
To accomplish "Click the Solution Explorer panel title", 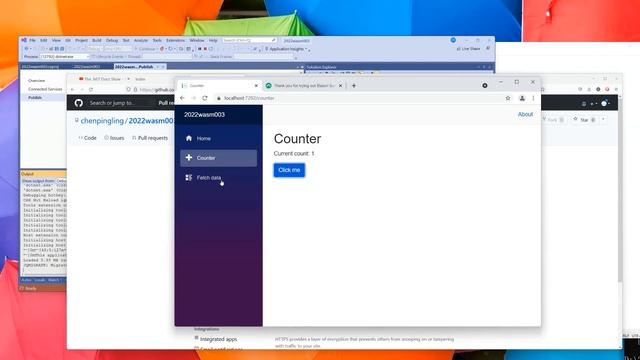I will (x=321, y=67).
